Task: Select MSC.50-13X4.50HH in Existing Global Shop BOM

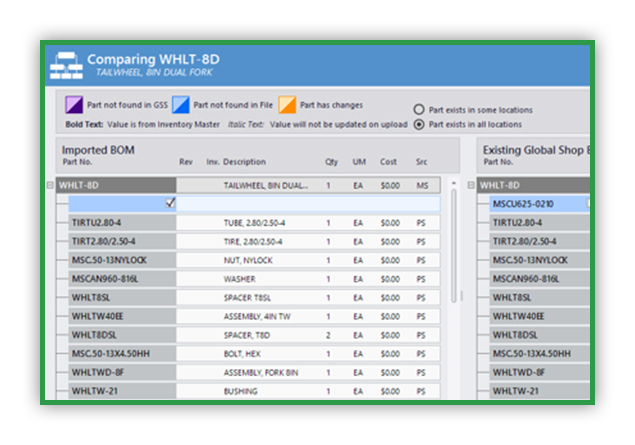Action: point(539,353)
